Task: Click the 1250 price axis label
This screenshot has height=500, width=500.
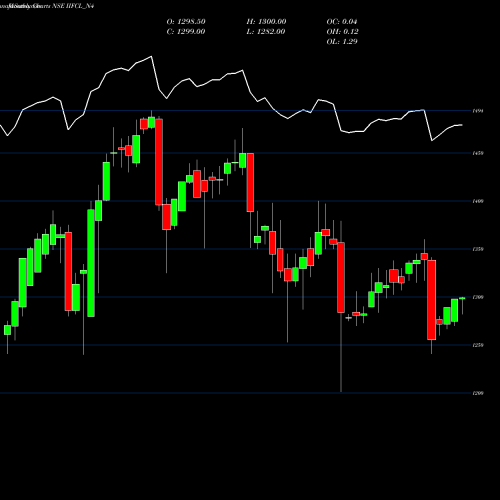Action: [x=478, y=345]
